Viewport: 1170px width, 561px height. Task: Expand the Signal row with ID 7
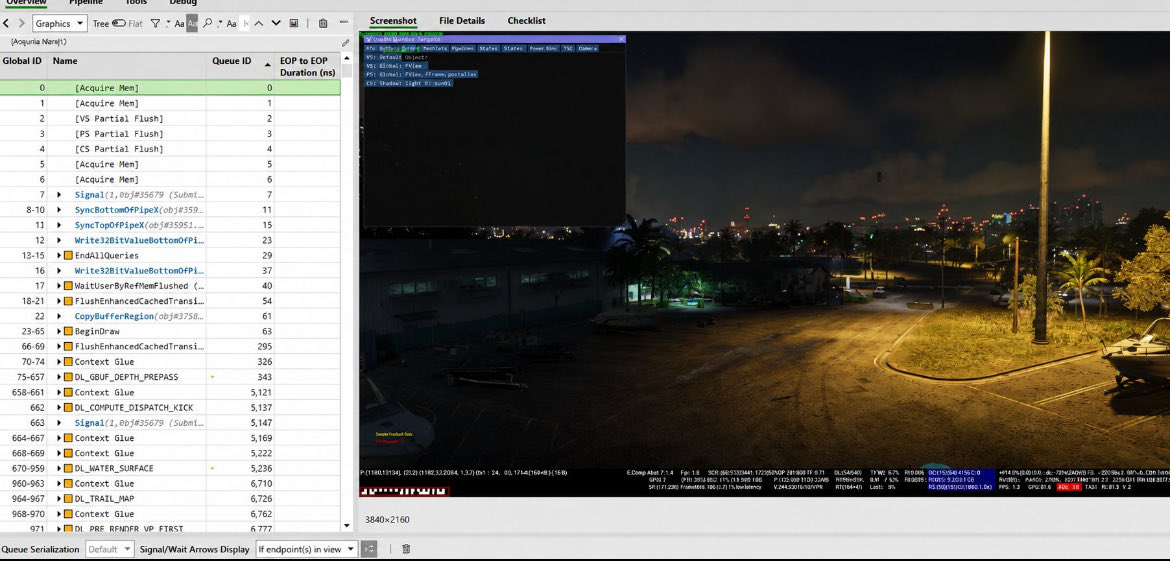(59, 195)
